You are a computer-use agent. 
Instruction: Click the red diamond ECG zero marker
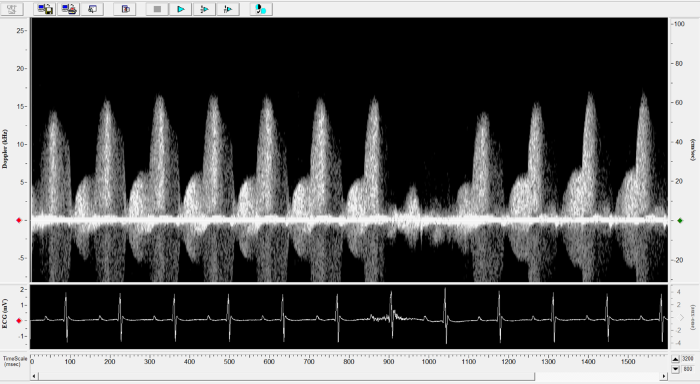pyautogui.click(x=19, y=321)
